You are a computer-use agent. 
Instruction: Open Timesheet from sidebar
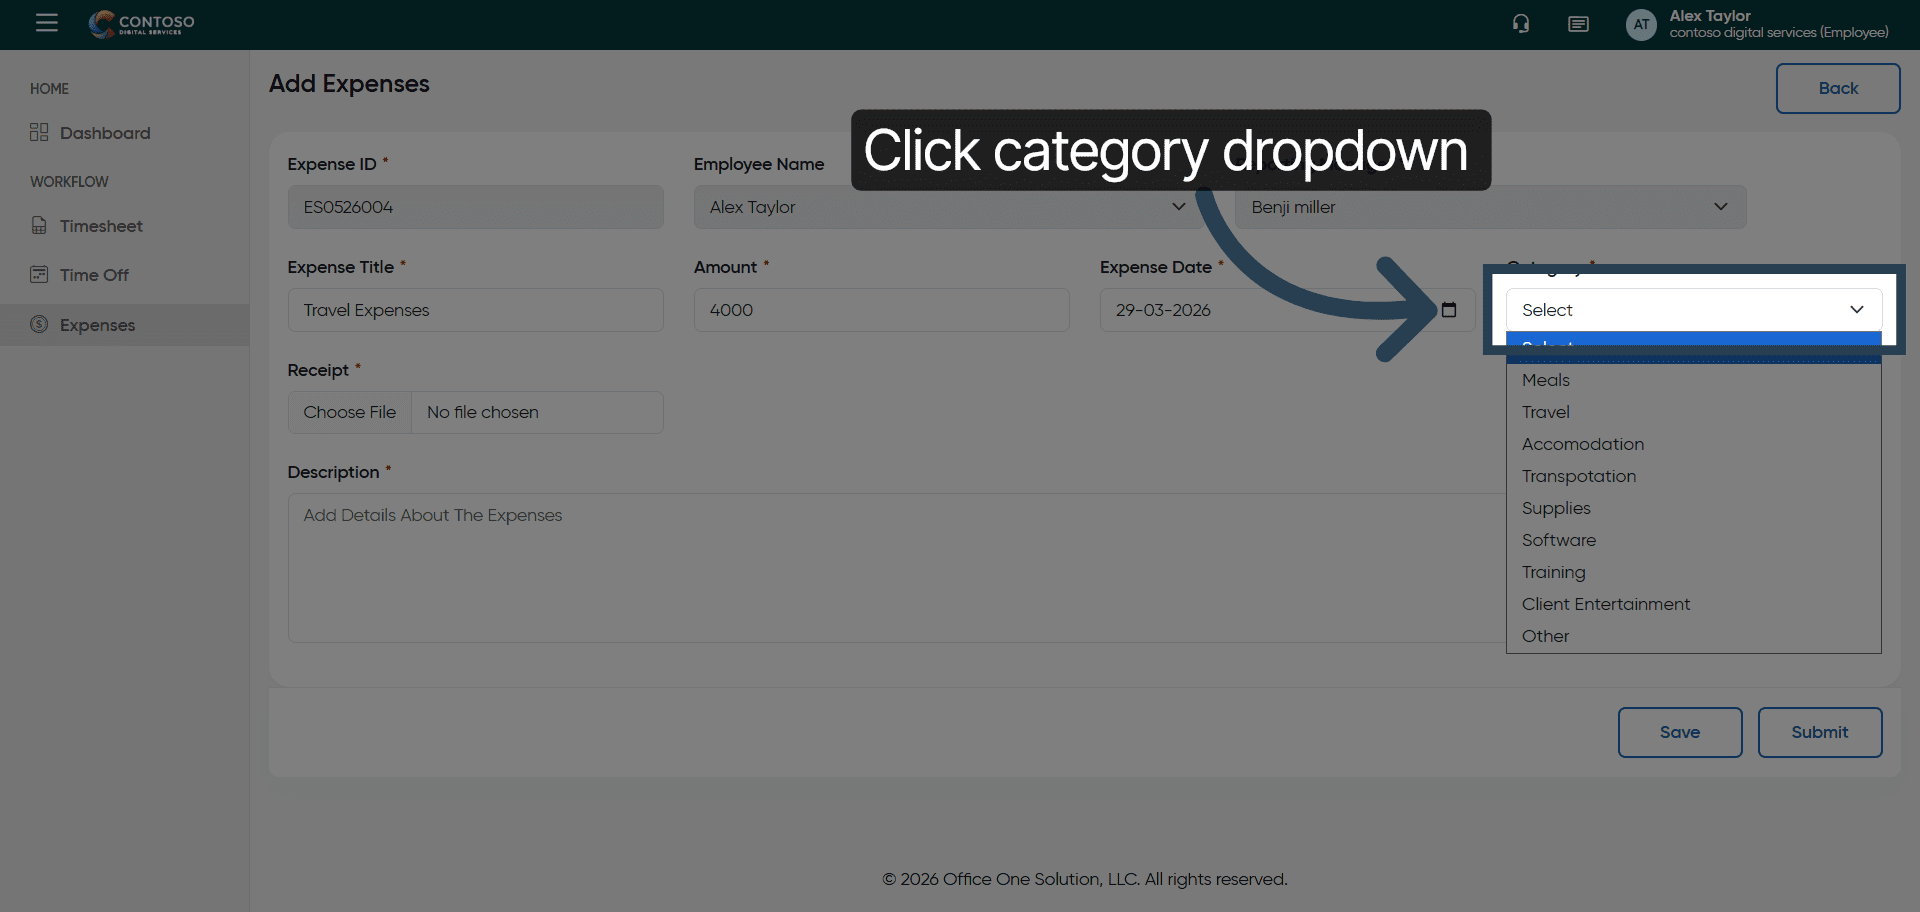(x=100, y=226)
